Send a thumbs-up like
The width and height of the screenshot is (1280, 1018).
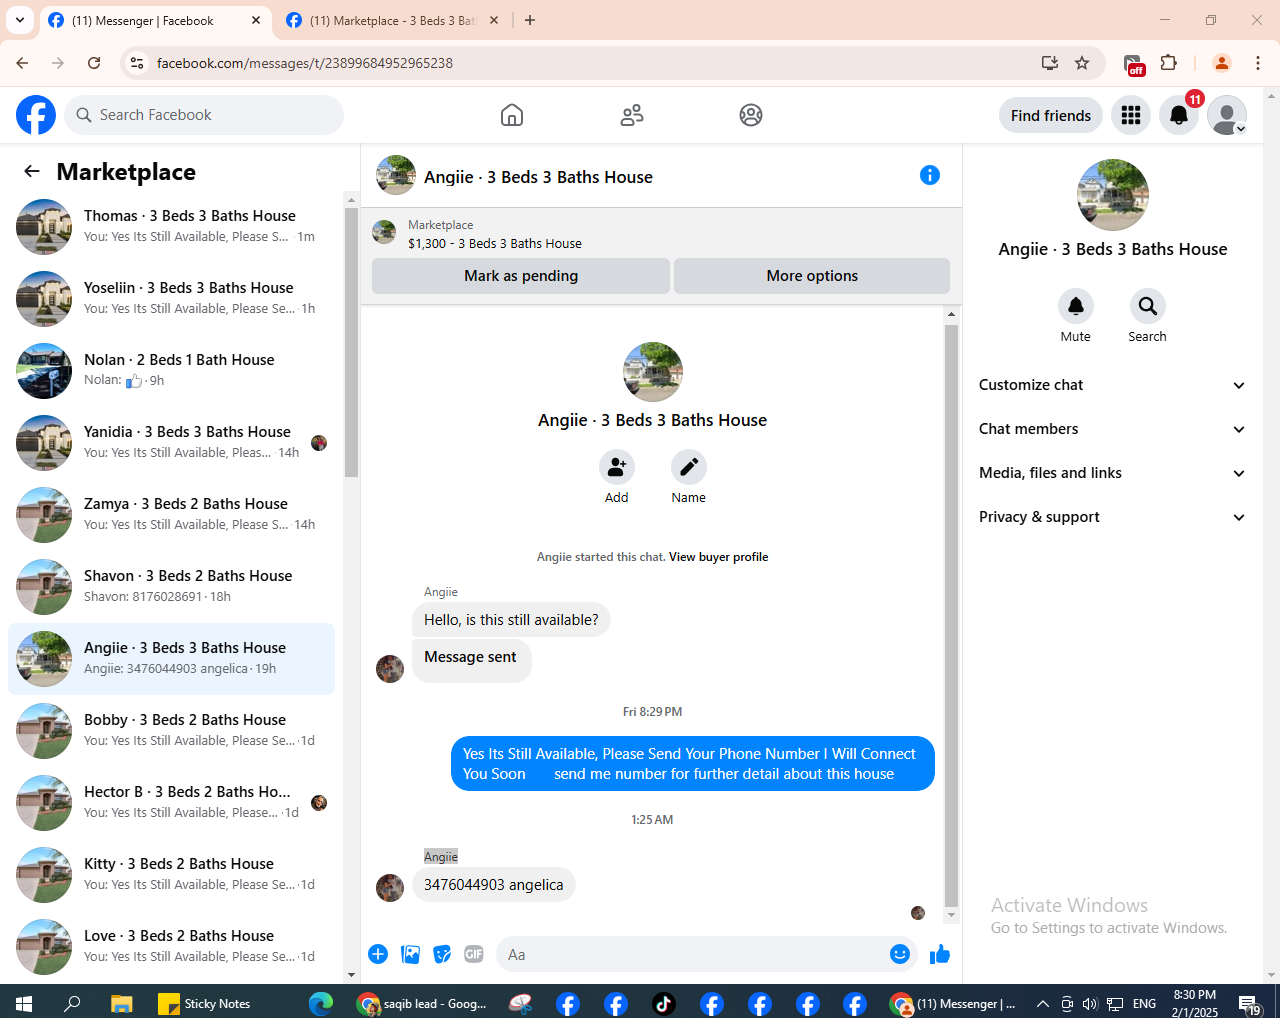point(940,954)
